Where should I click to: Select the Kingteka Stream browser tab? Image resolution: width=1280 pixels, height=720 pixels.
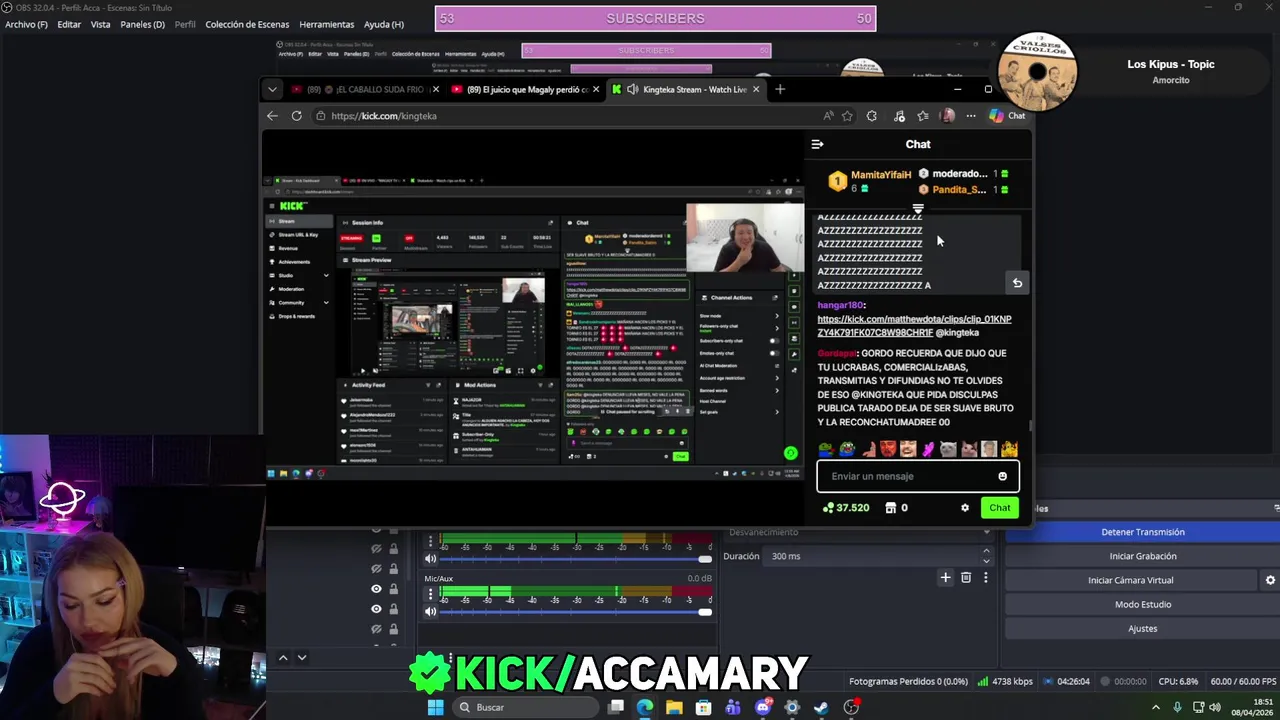point(685,89)
